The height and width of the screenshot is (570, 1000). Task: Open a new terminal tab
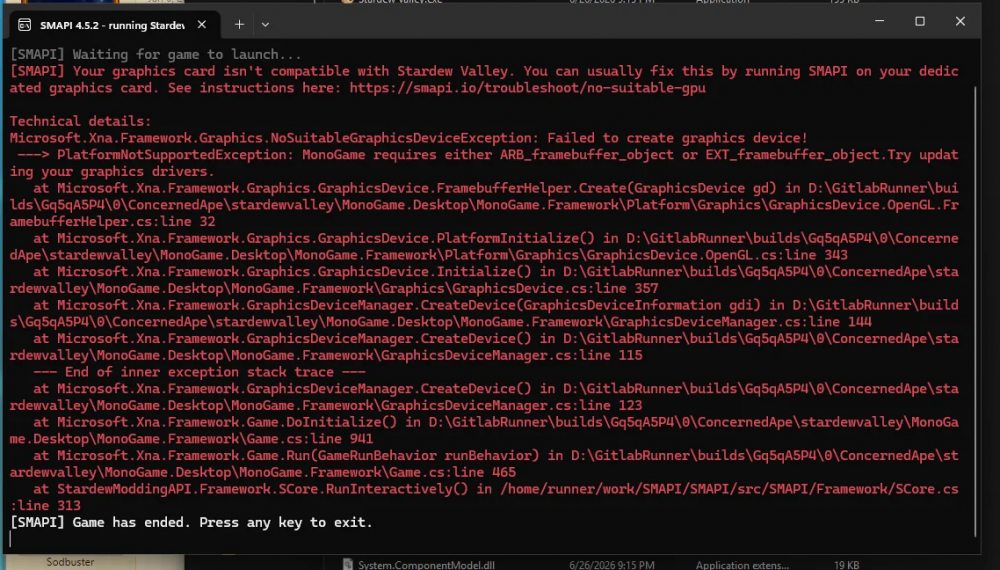239,24
